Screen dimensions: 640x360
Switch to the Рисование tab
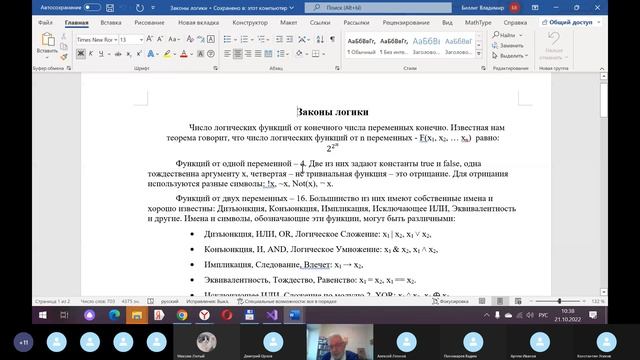(x=149, y=22)
